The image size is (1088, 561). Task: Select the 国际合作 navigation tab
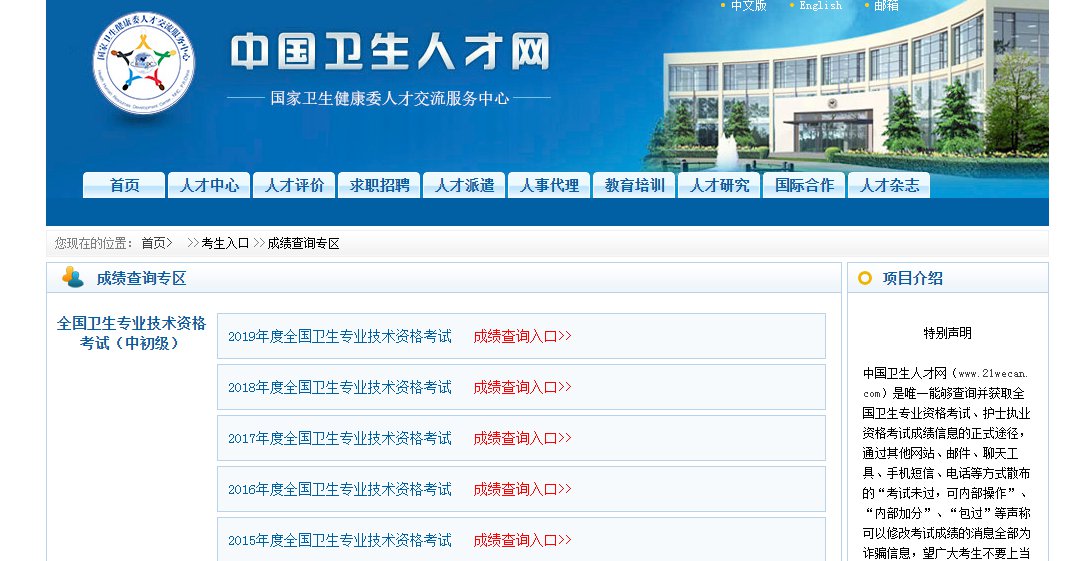click(x=804, y=185)
